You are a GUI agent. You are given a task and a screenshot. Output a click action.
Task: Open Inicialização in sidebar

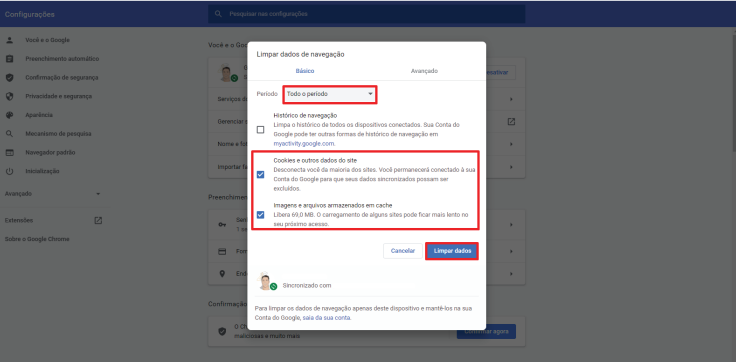pyautogui.click(x=42, y=171)
